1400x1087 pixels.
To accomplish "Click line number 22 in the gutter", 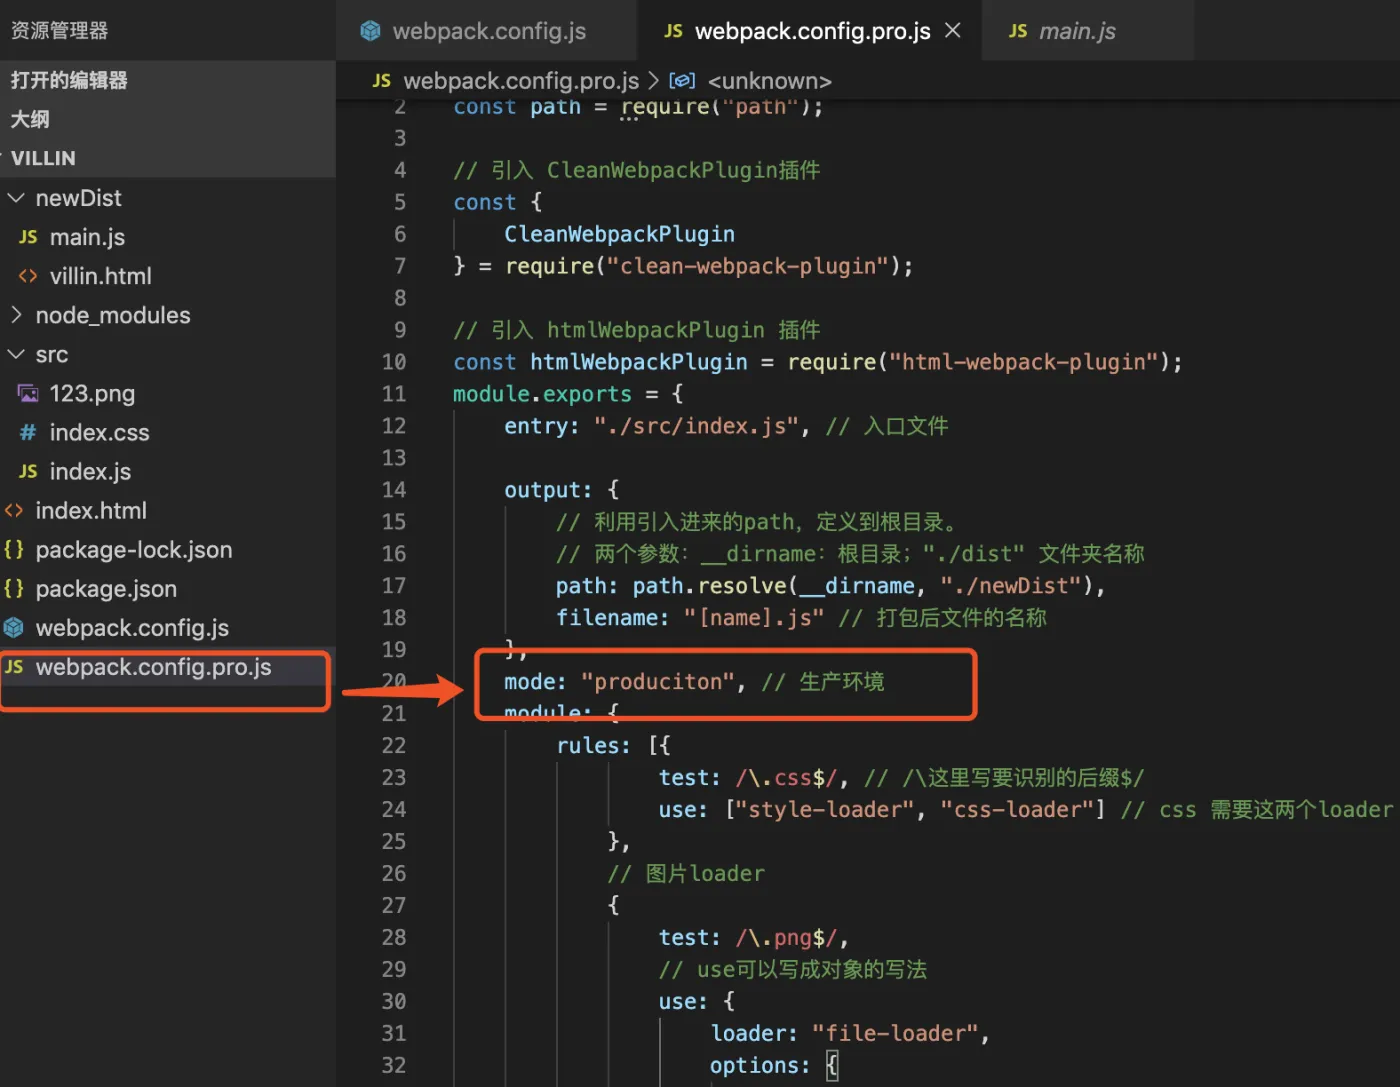I will pos(394,746).
